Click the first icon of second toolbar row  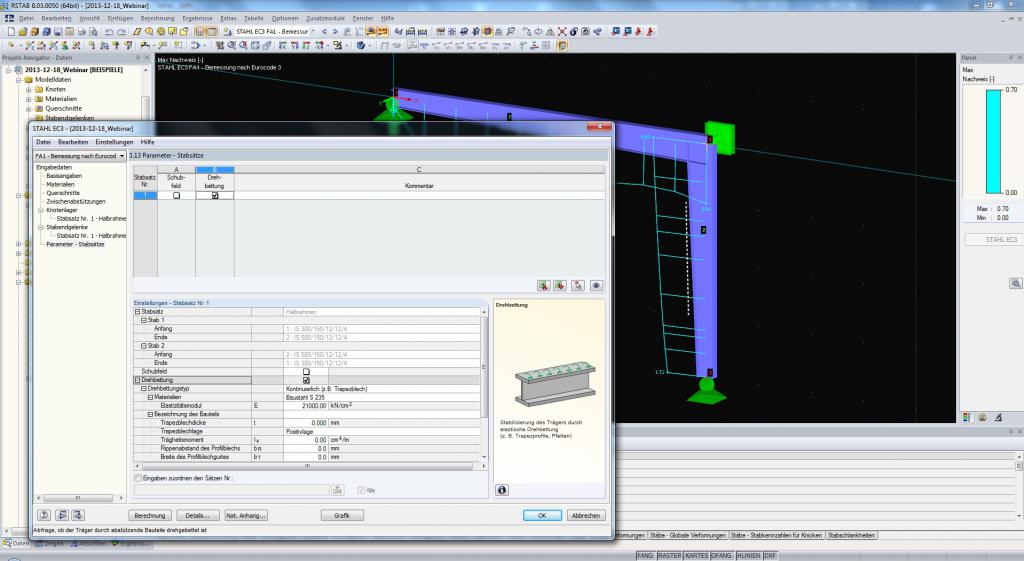[x=10, y=45]
